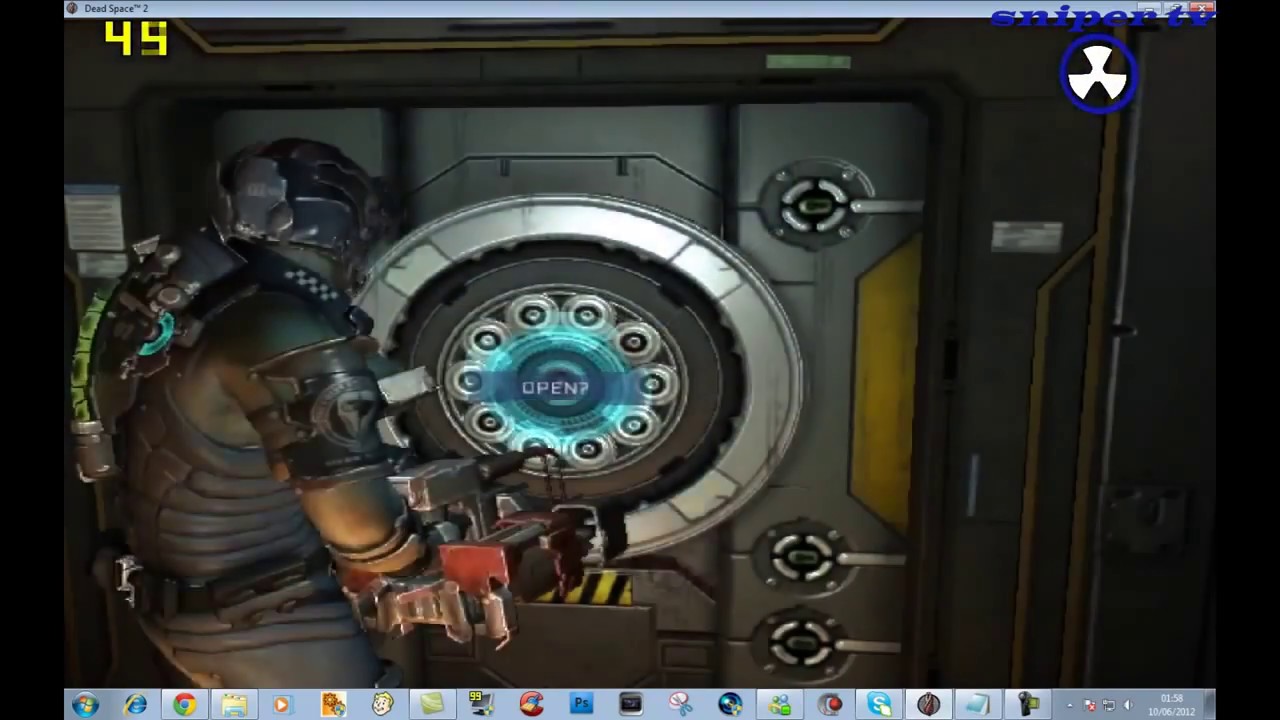Image resolution: width=1280 pixels, height=720 pixels.
Task: Switch to Photoshop via the Ps icon
Action: pos(581,705)
